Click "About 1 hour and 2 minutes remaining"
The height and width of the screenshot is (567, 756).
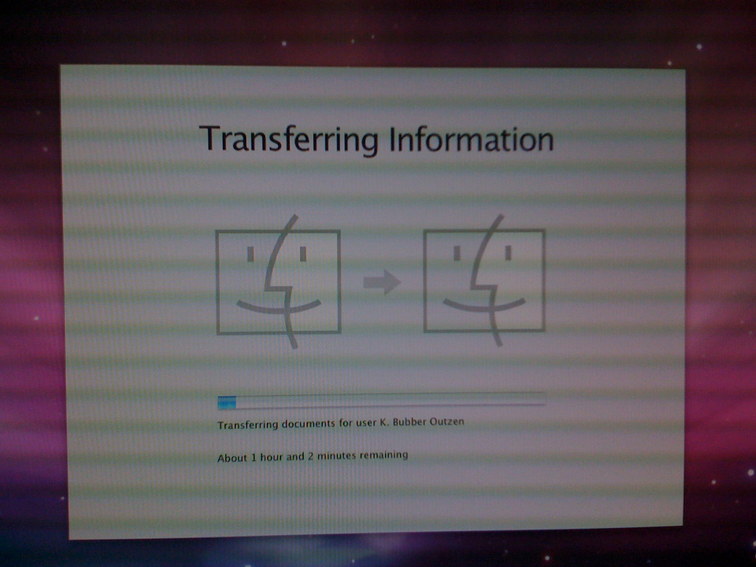coord(312,456)
